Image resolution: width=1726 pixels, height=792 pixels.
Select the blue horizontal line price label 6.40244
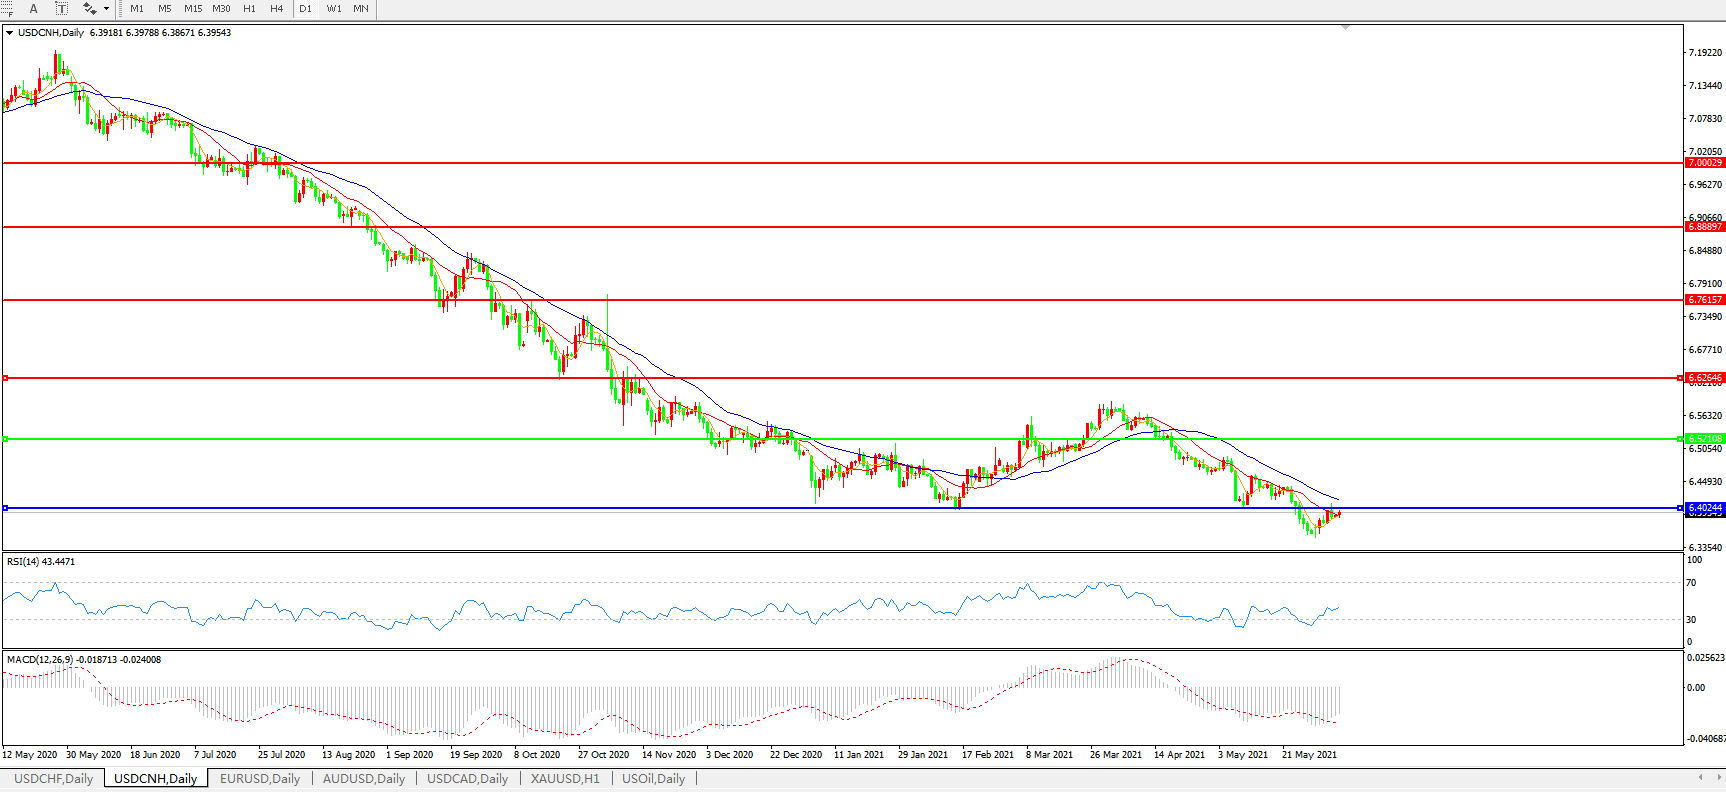[1704, 508]
